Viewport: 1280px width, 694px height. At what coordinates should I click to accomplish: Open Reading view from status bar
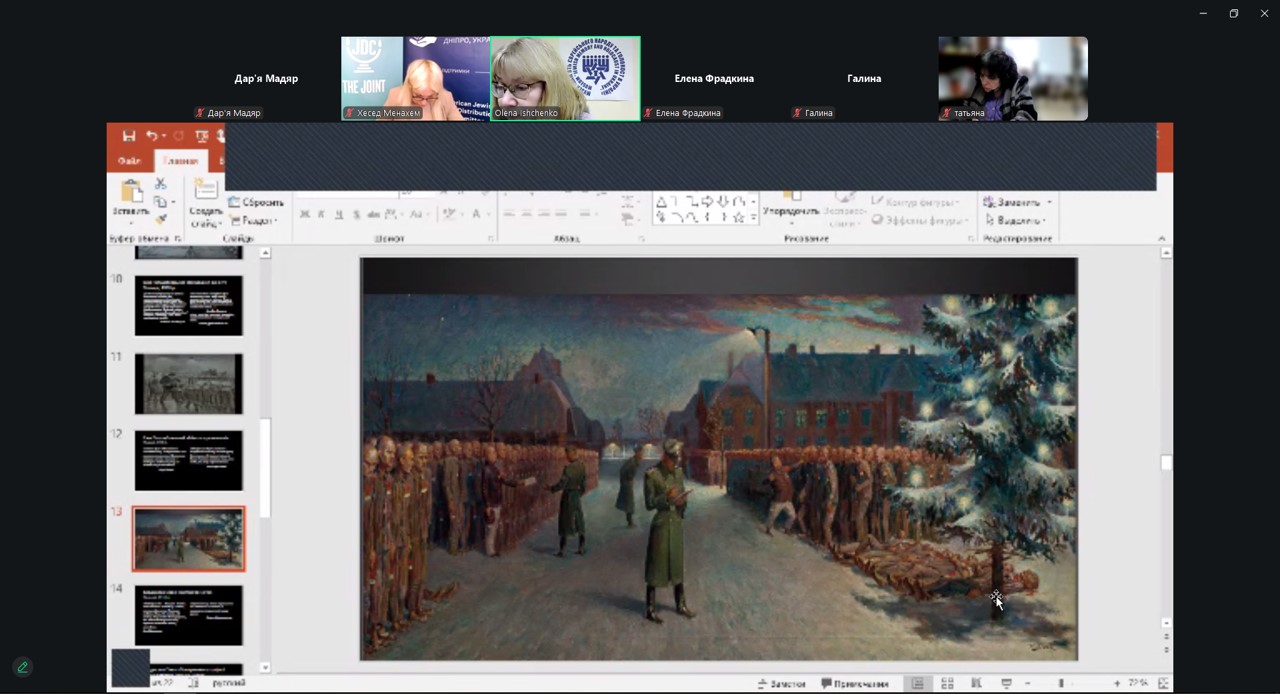click(976, 684)
